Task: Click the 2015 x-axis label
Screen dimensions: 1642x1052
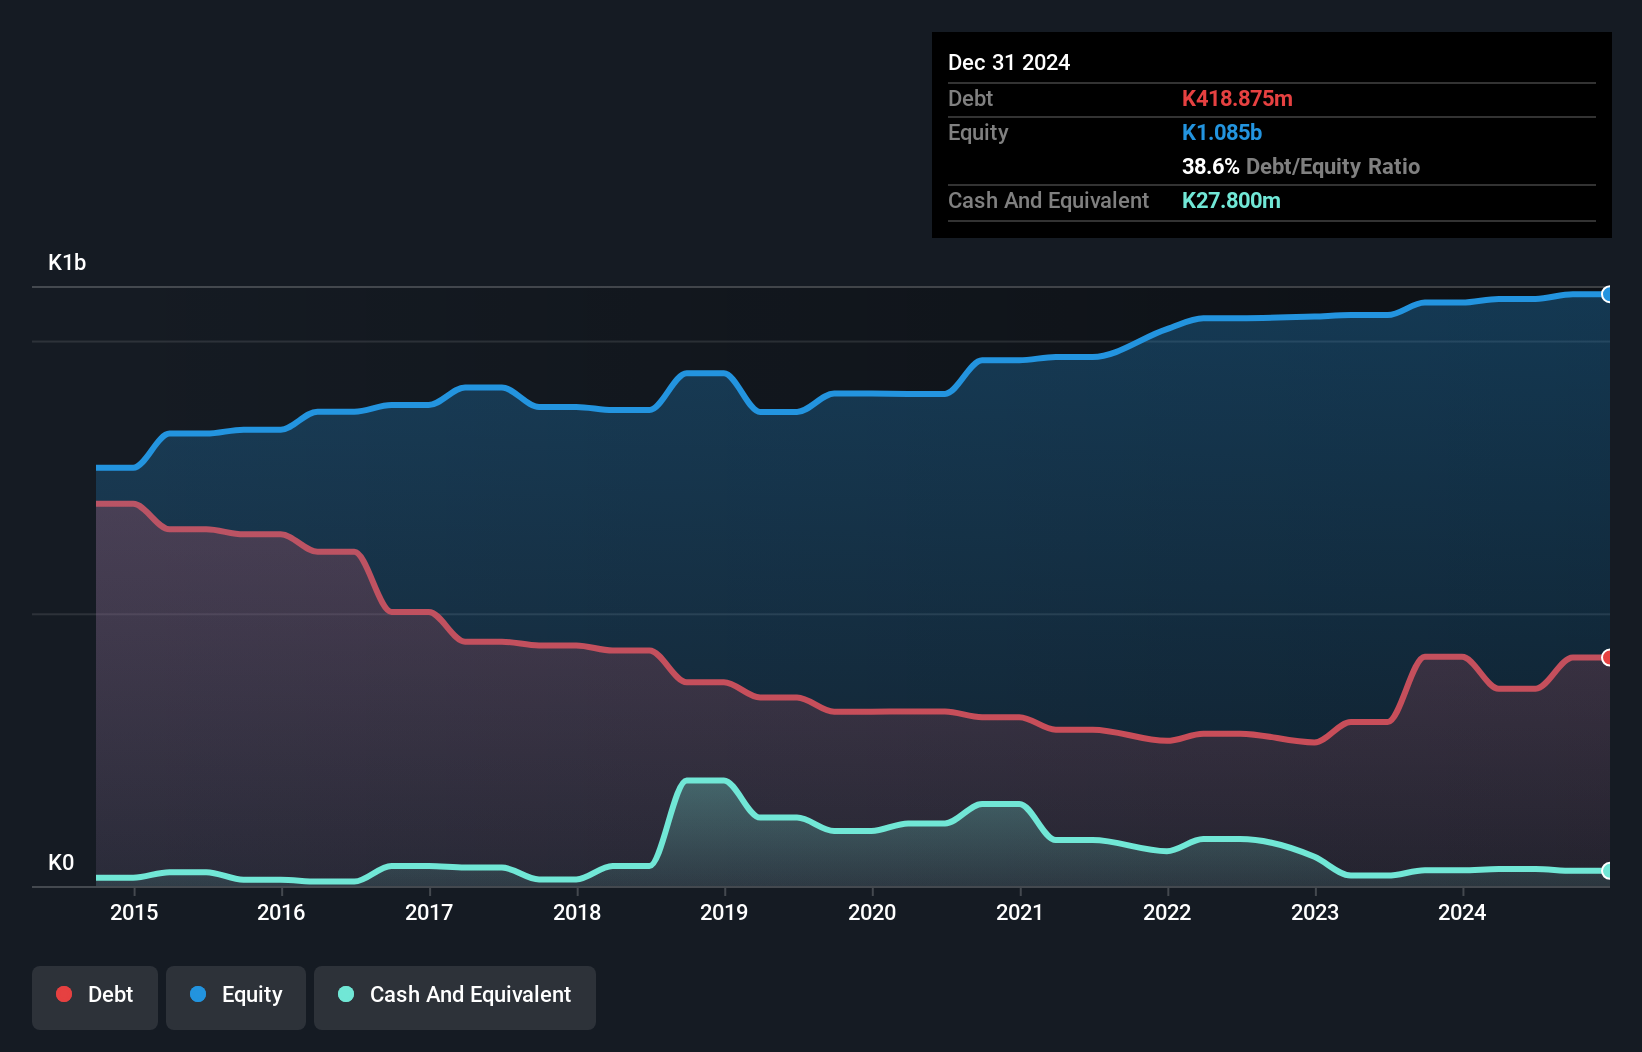Action: coord(134,912)
